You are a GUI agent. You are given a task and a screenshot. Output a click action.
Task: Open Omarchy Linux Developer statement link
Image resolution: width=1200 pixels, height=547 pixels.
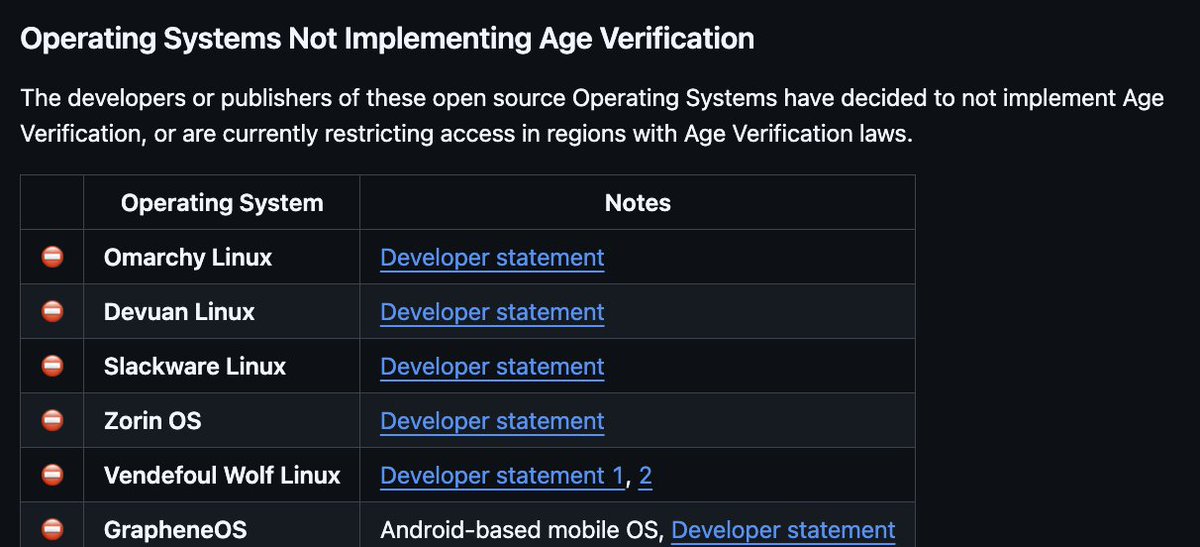point(492,257)
